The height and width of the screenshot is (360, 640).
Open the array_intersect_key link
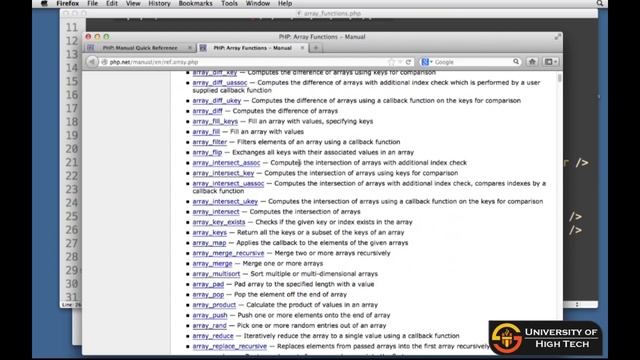pos(223,173)
